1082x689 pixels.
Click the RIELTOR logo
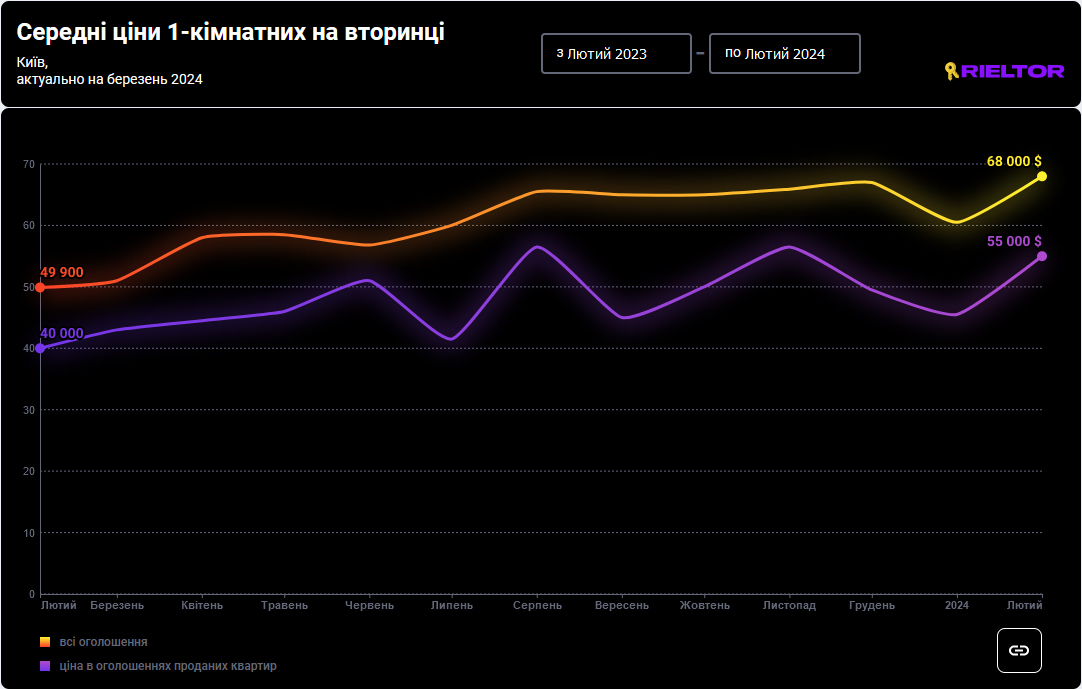[1003, 71]
